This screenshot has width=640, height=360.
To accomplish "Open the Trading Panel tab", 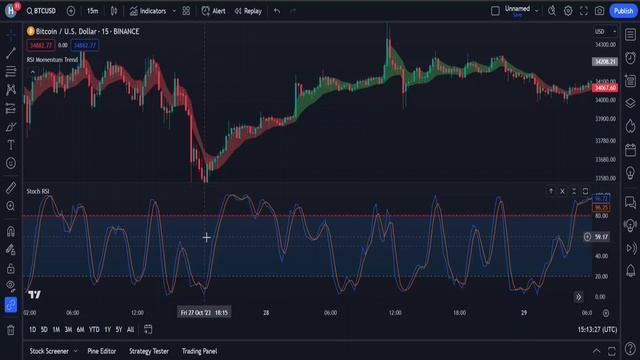I will (199, 351).
